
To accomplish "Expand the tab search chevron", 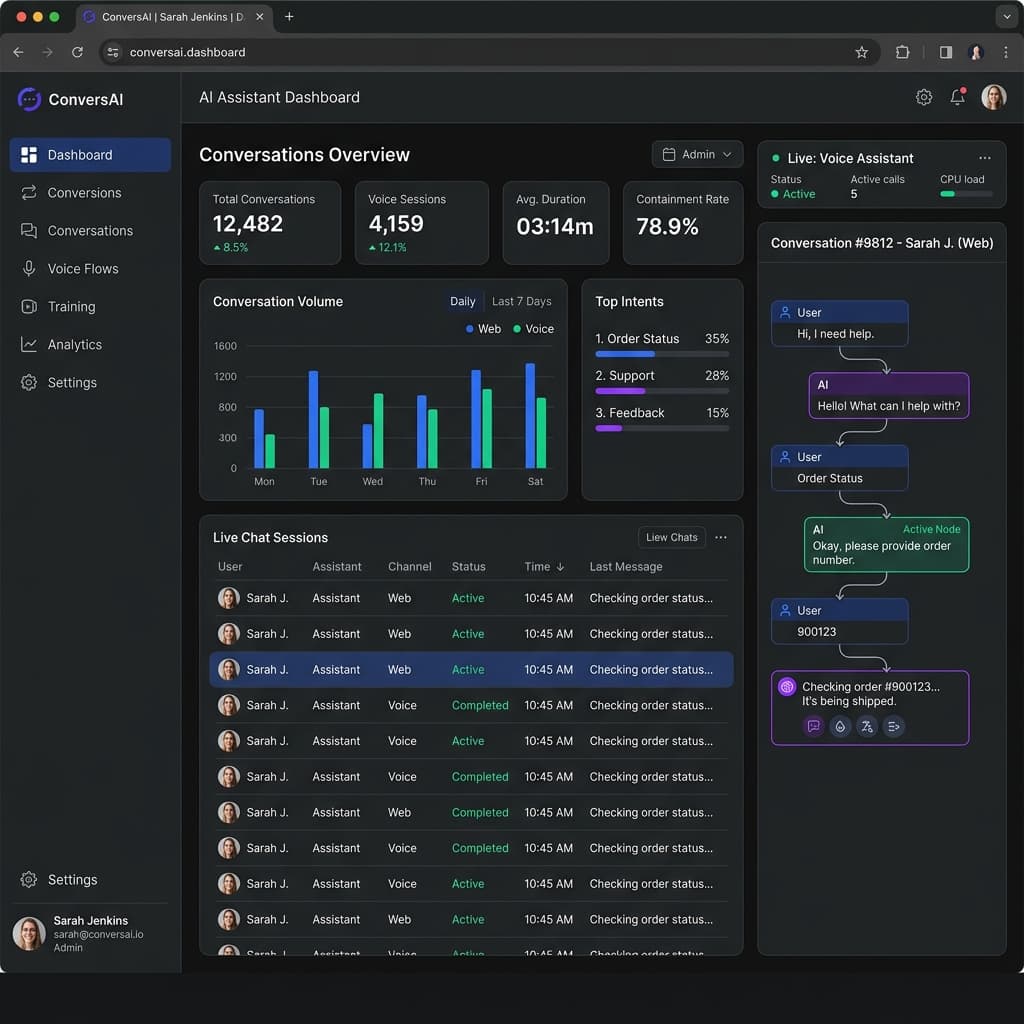I will pos(1006,16).
